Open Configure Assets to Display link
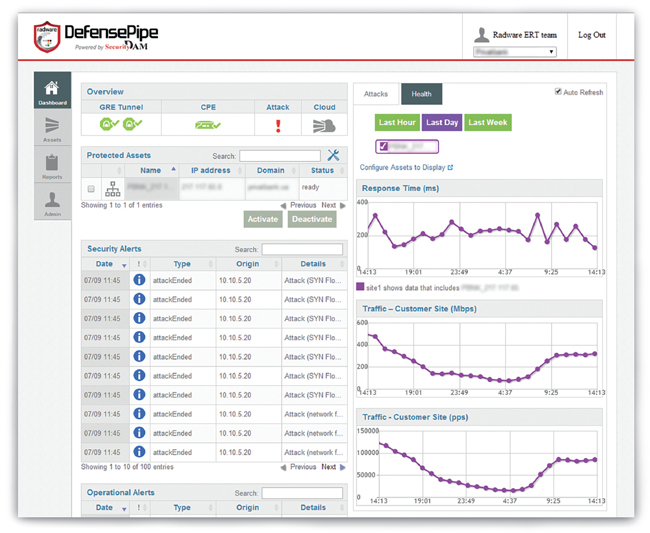Screen dimensions: 650x533 pyautogui.click(x=403, y=167)
